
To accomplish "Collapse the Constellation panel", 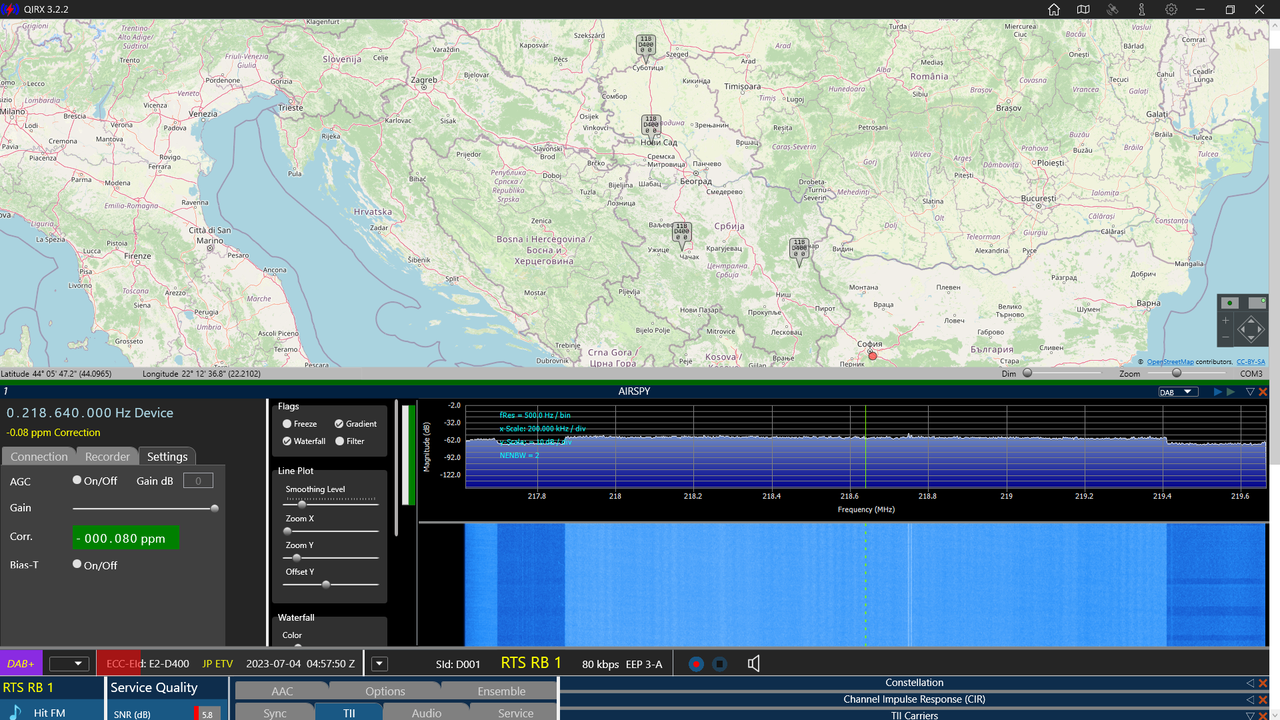I will tap(1250, 683).
